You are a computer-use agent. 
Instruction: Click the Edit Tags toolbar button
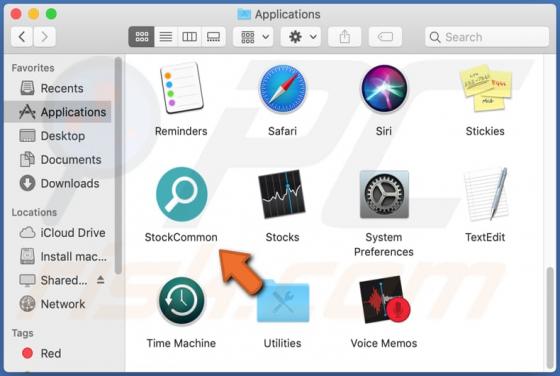pos(385,37)
